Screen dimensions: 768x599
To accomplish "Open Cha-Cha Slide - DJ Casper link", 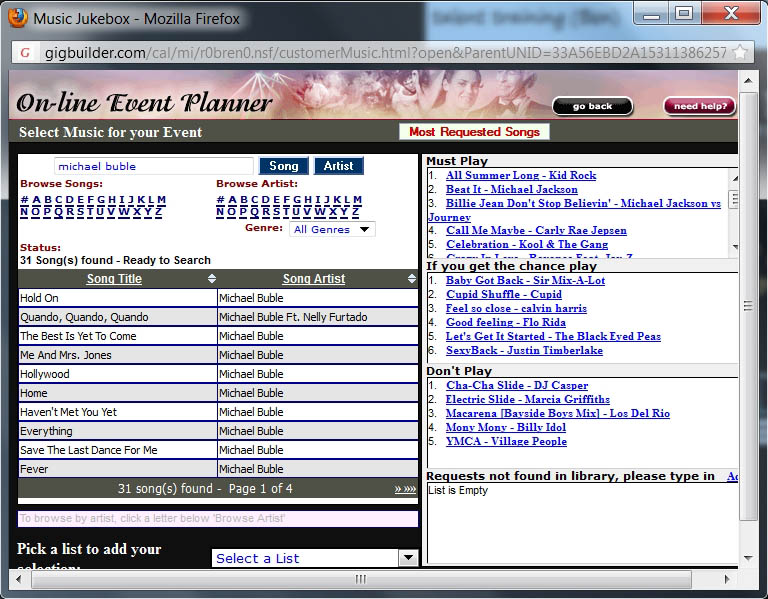I will [517, 385].
